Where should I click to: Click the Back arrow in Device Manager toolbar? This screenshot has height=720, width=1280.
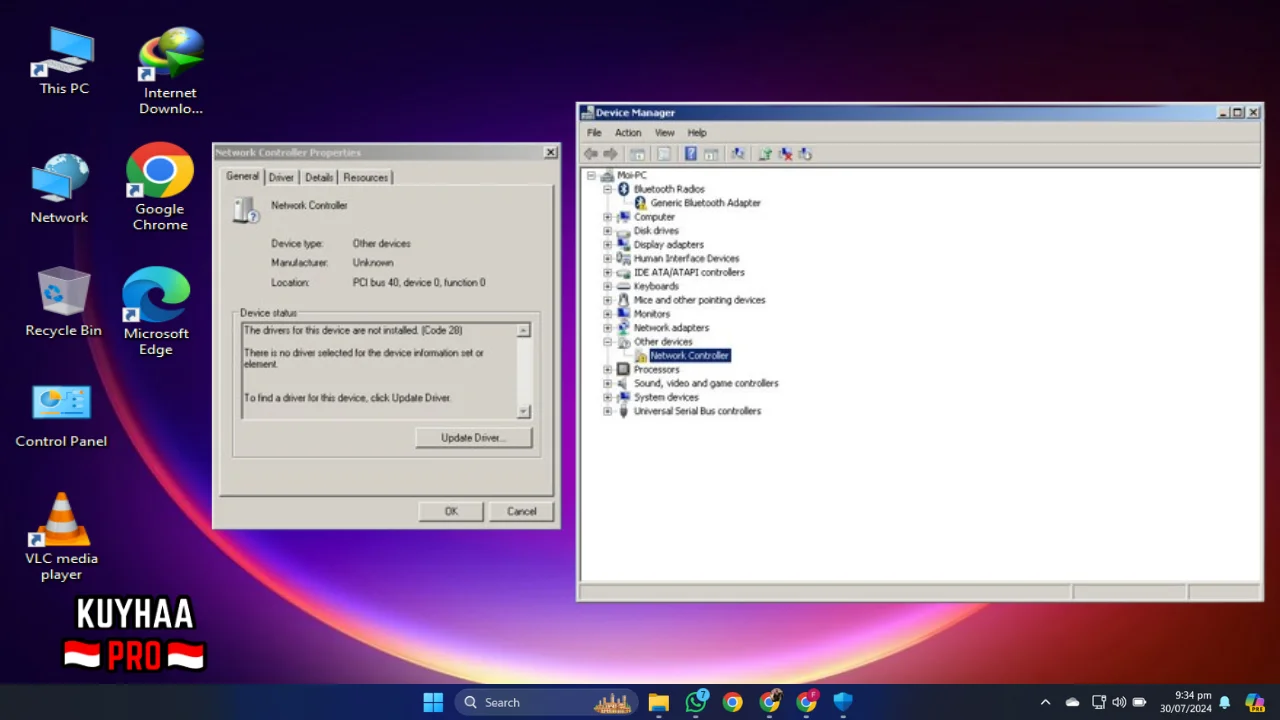tap(590, 154)
